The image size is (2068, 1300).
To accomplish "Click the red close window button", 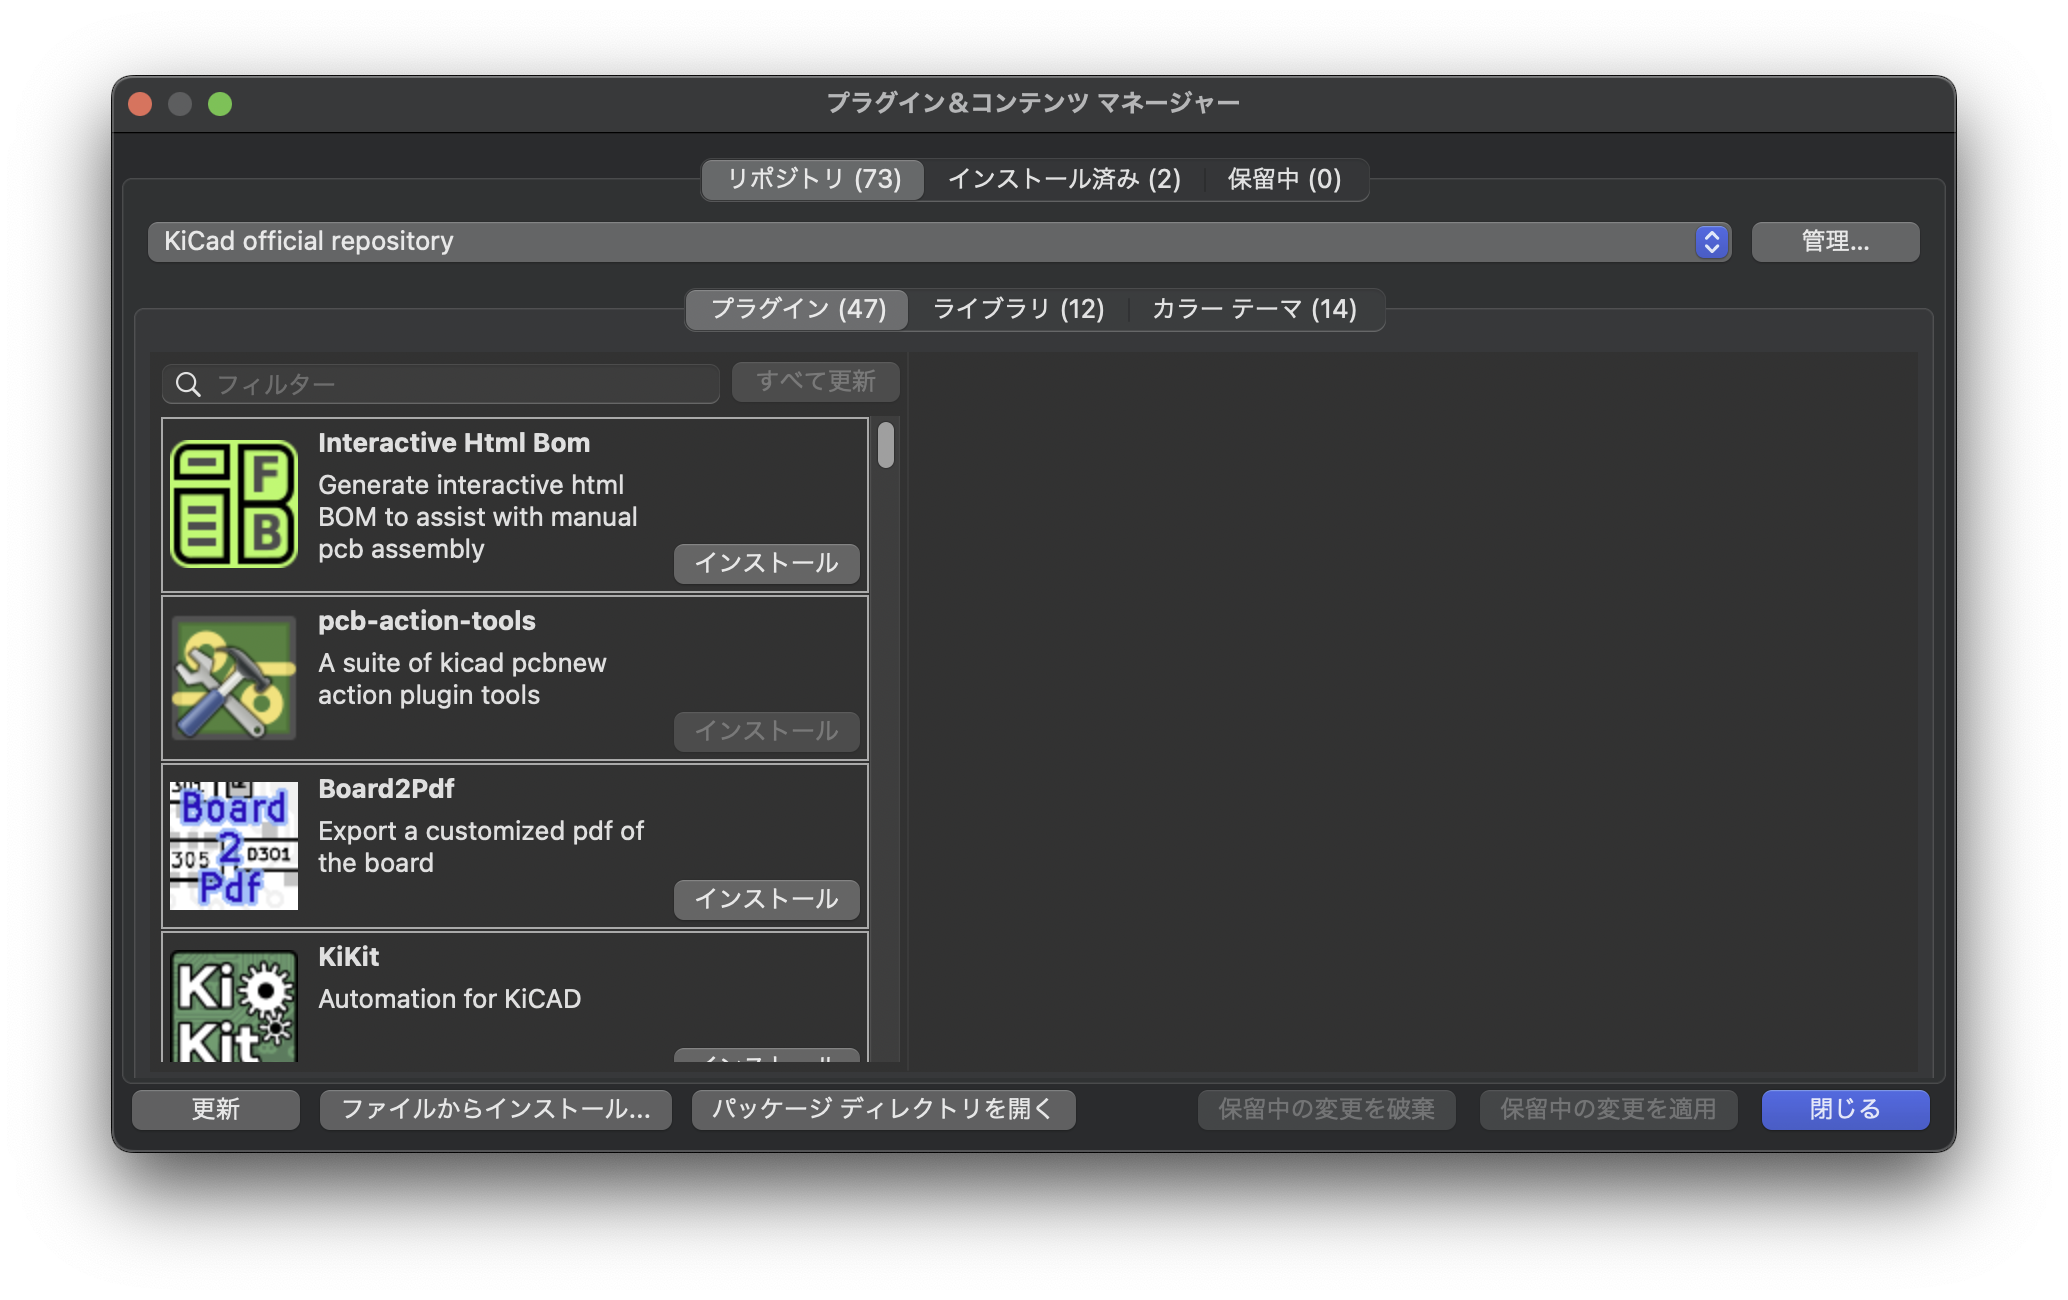I will coord(140,104).
